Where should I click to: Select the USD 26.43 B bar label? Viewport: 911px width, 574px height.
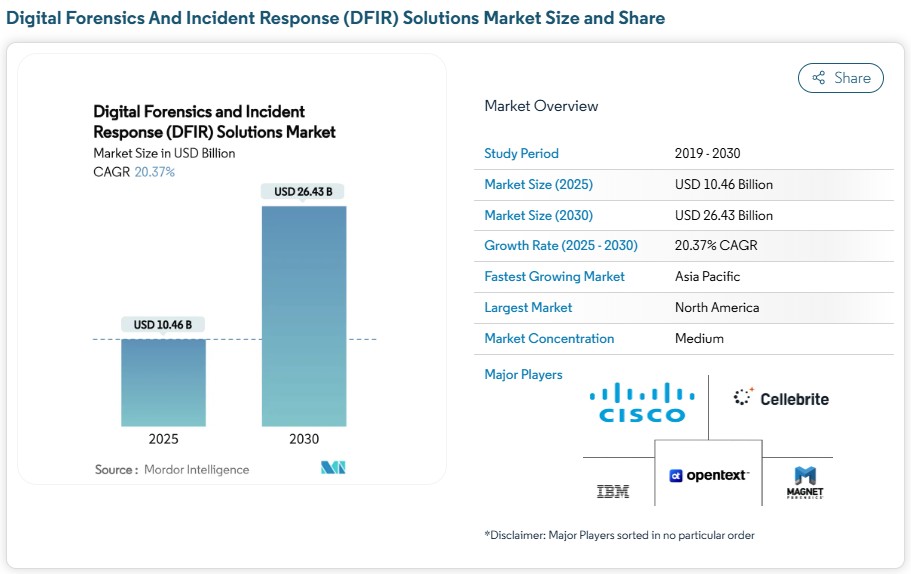pos(303,191)
